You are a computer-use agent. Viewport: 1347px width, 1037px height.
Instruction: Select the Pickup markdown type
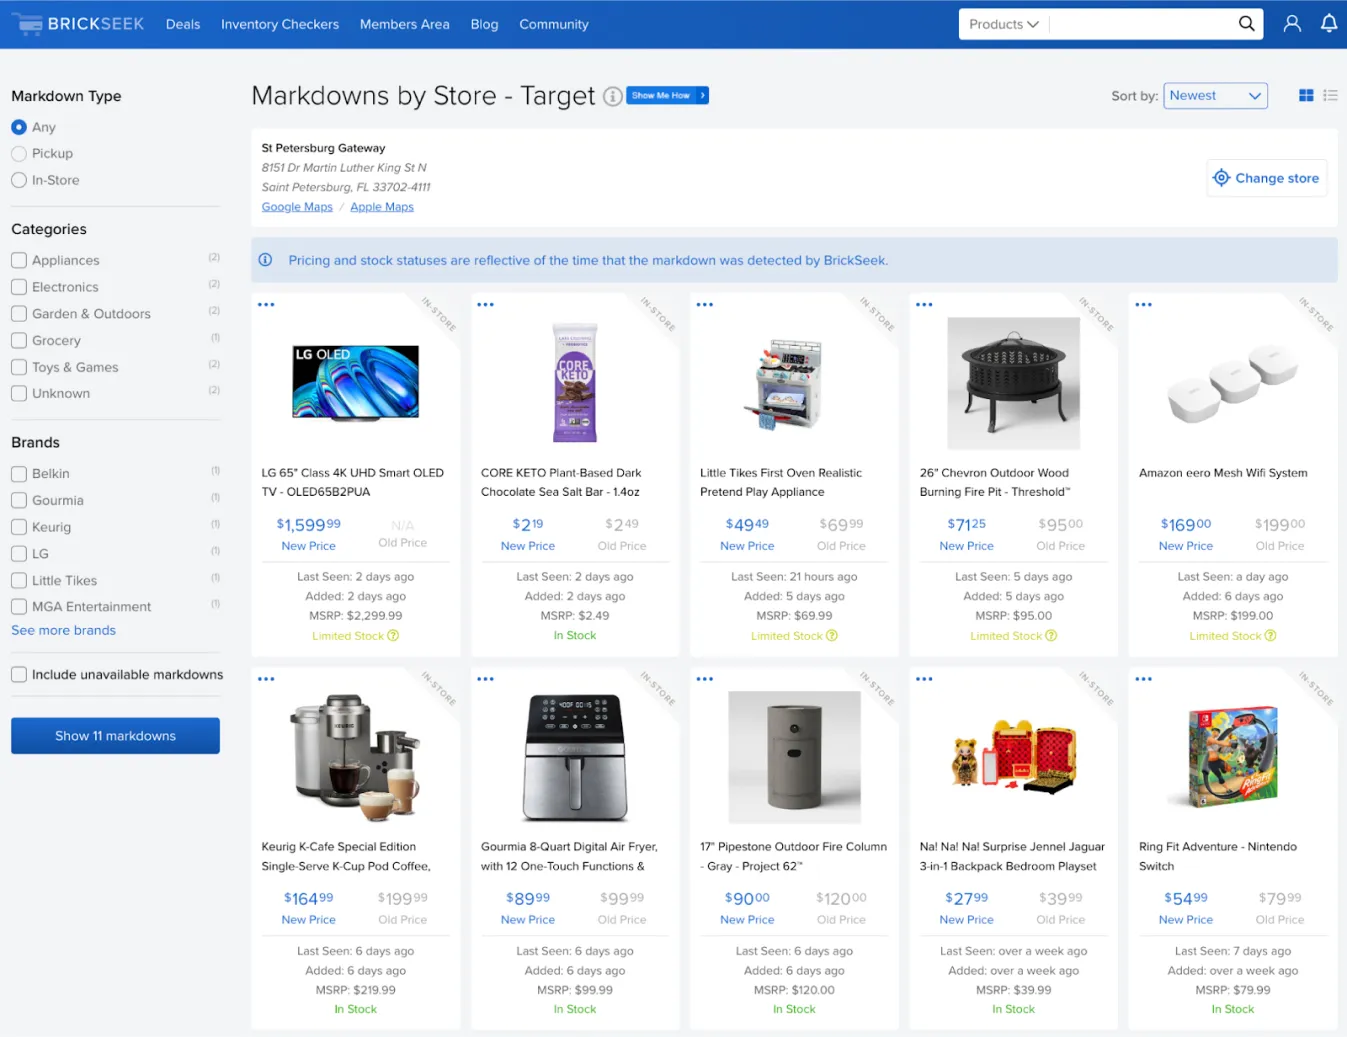(18, 153)
